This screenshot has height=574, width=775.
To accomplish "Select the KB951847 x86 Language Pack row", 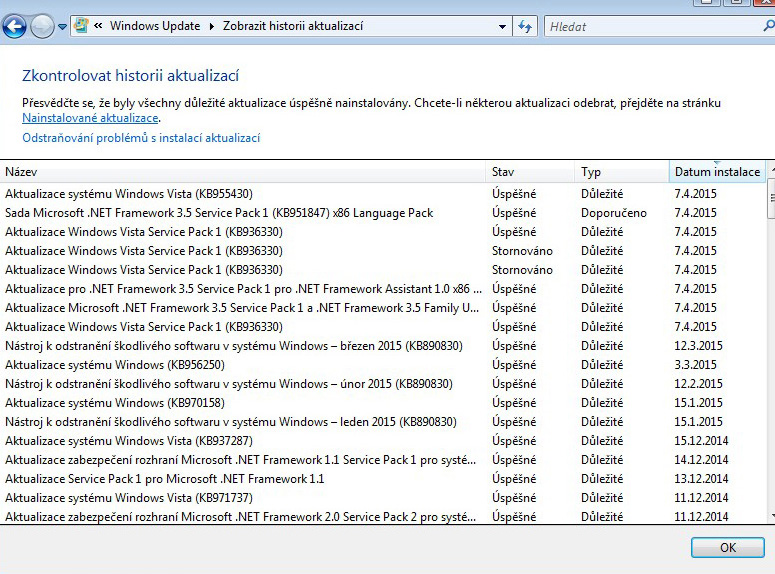I will (x=383, y=213).
